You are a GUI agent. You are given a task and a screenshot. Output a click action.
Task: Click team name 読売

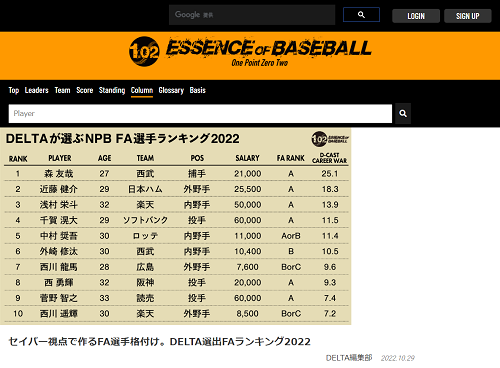[x=145, y=298]
